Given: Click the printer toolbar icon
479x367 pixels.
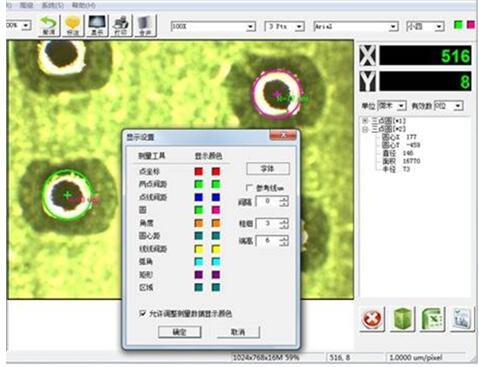Looking at the screenshot, I should (x=121, y=26).
